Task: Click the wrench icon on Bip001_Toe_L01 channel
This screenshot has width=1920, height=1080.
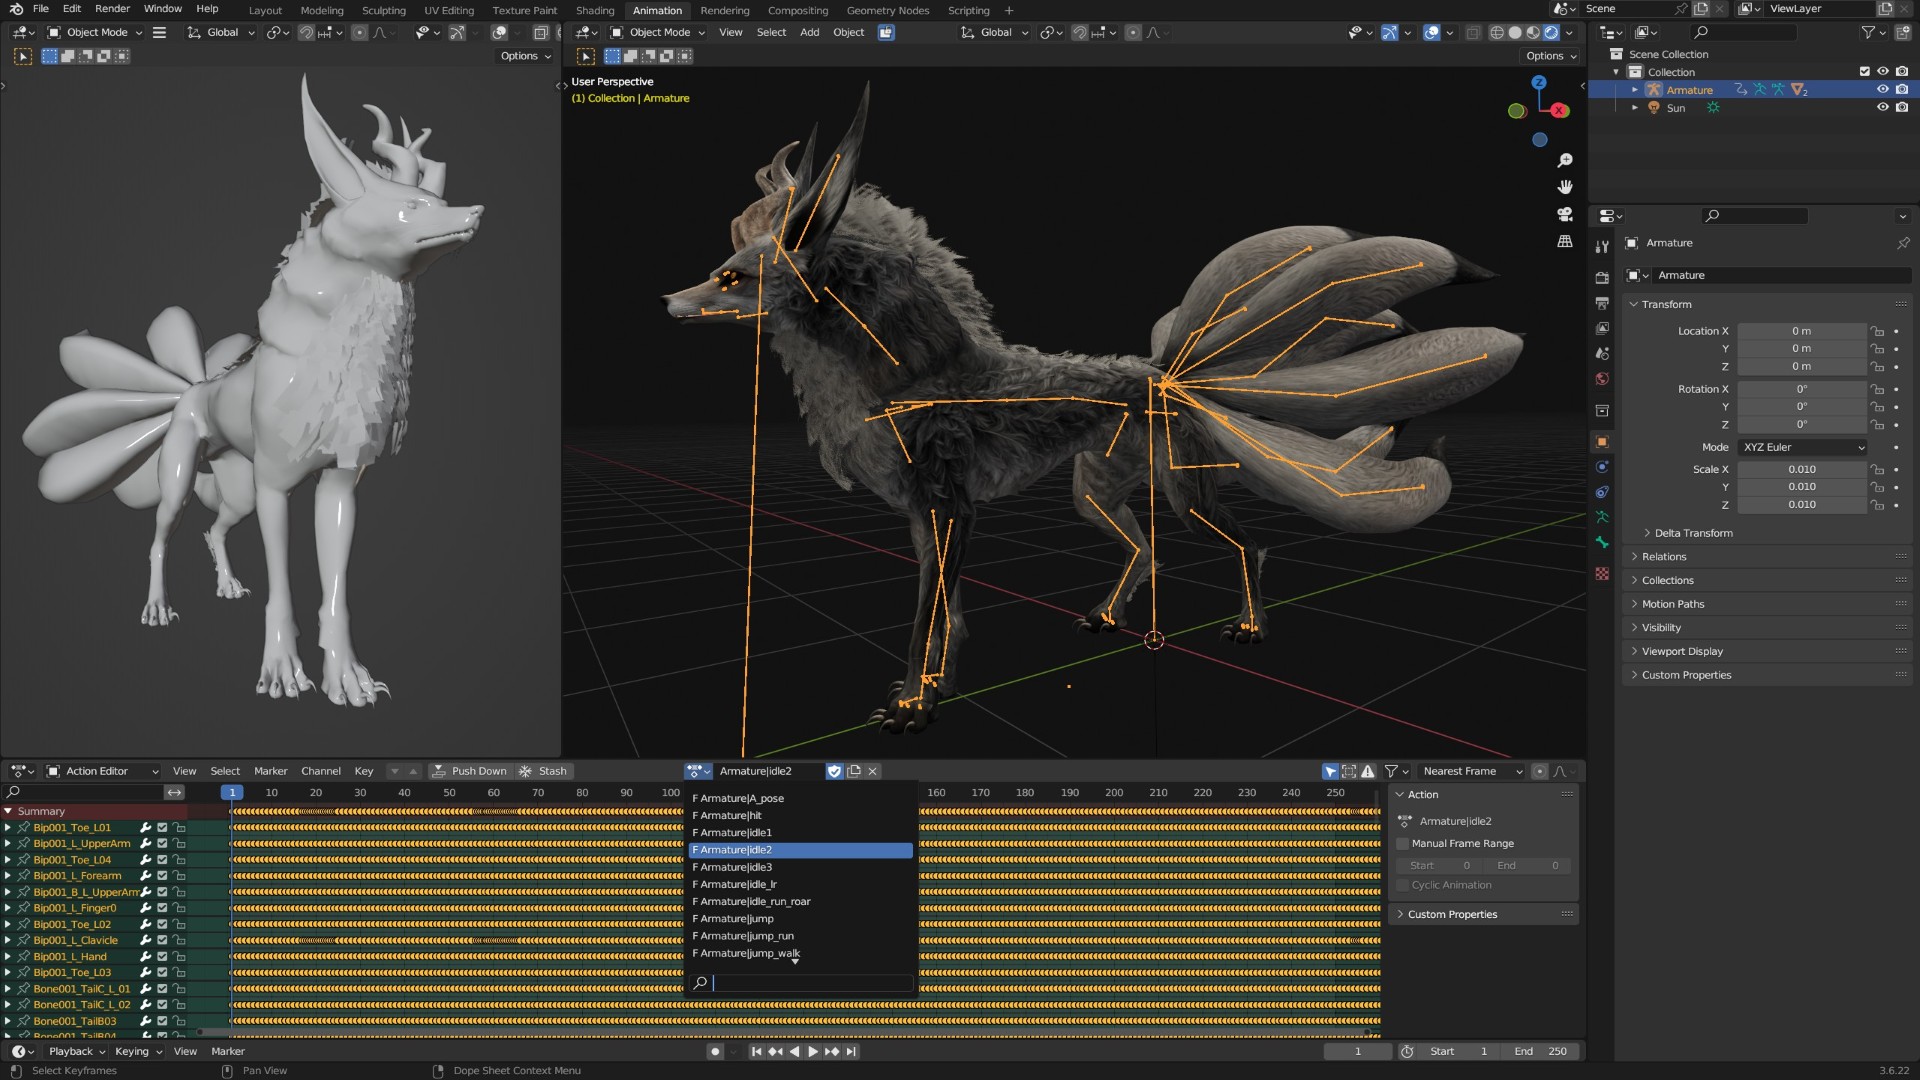Action: coord(145,828)
